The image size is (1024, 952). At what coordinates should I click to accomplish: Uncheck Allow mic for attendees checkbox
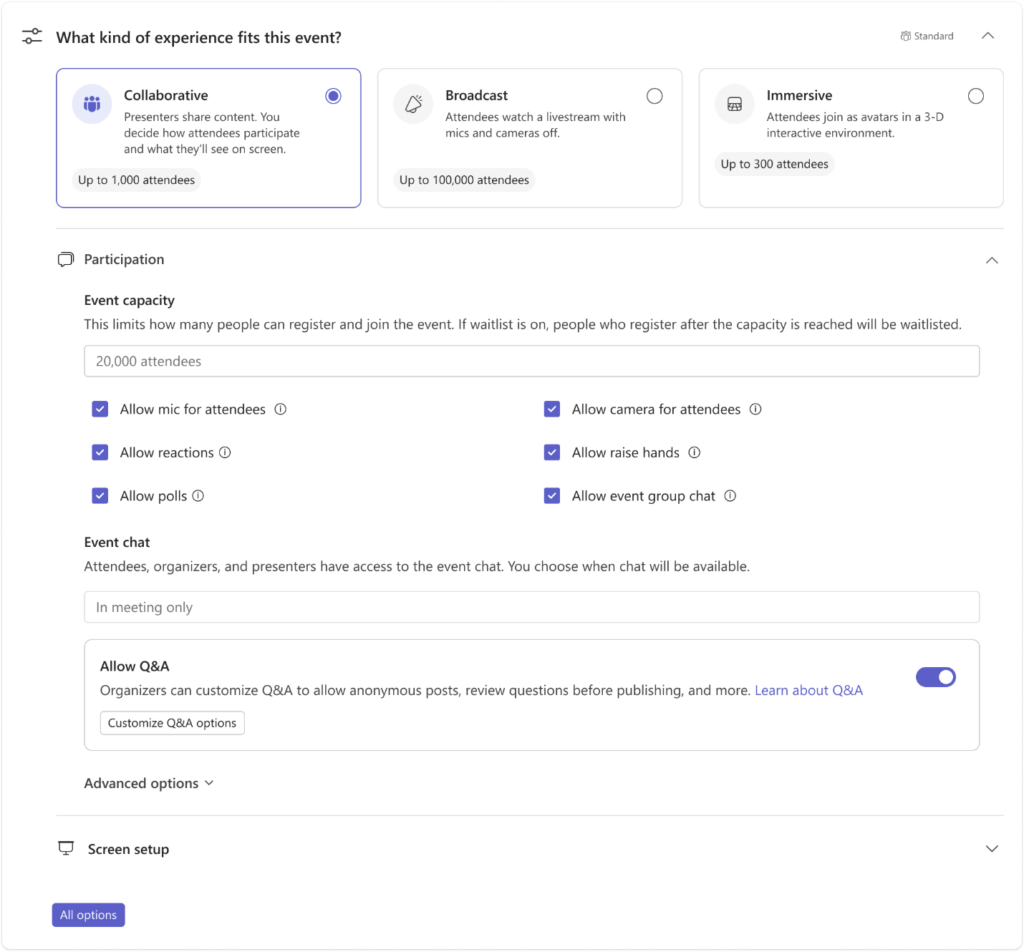(100, 409)
